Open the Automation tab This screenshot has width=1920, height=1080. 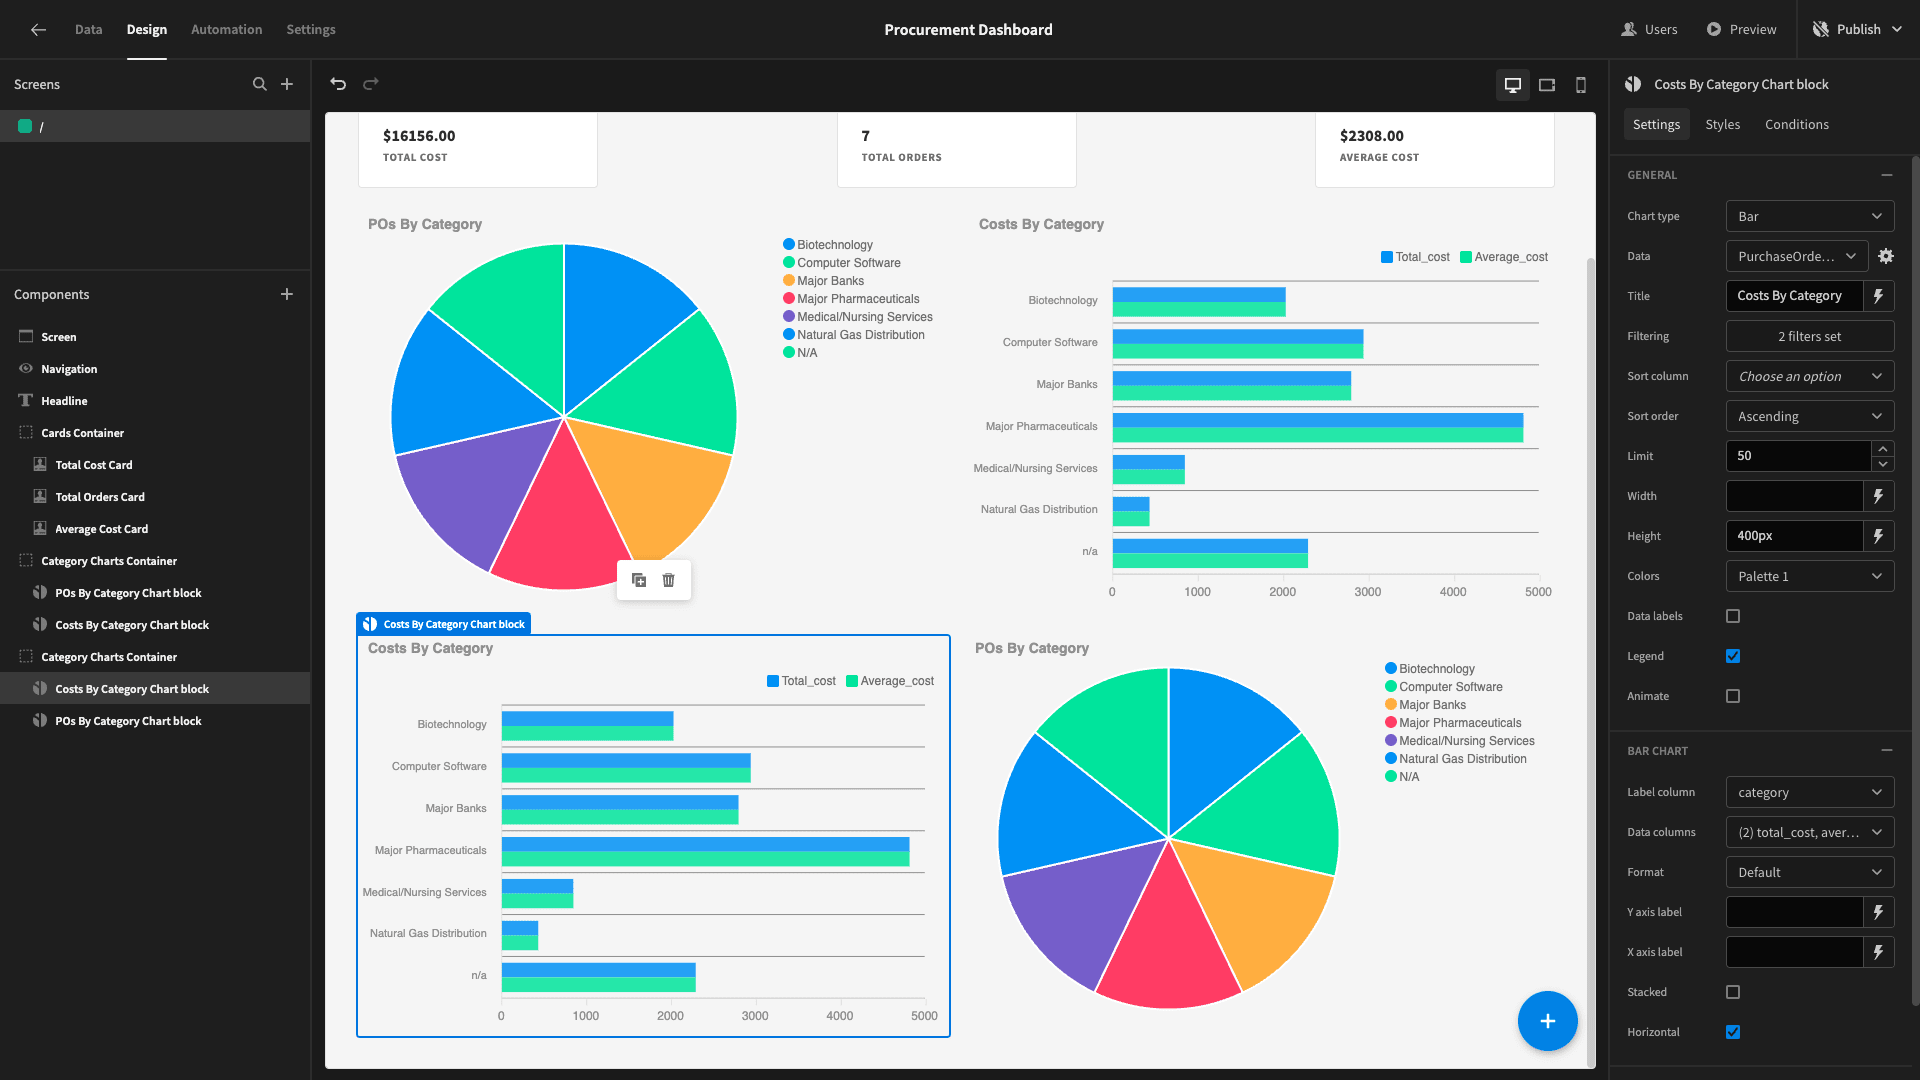(227, 29)
